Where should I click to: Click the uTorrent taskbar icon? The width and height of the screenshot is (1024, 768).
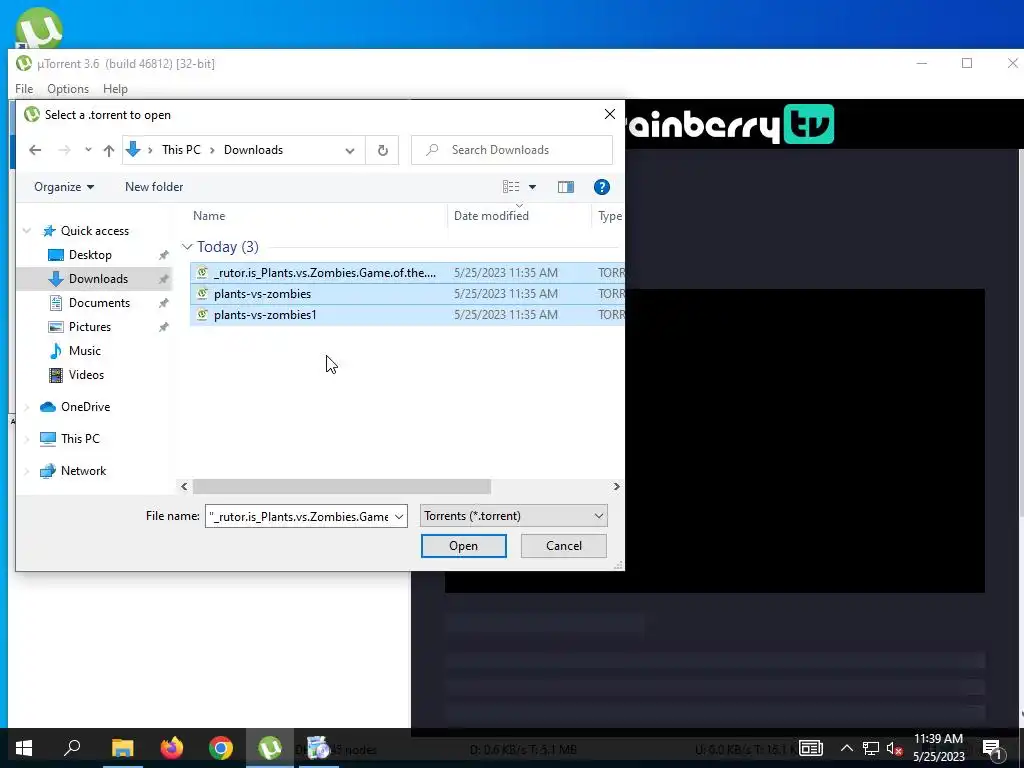[270, 748]
